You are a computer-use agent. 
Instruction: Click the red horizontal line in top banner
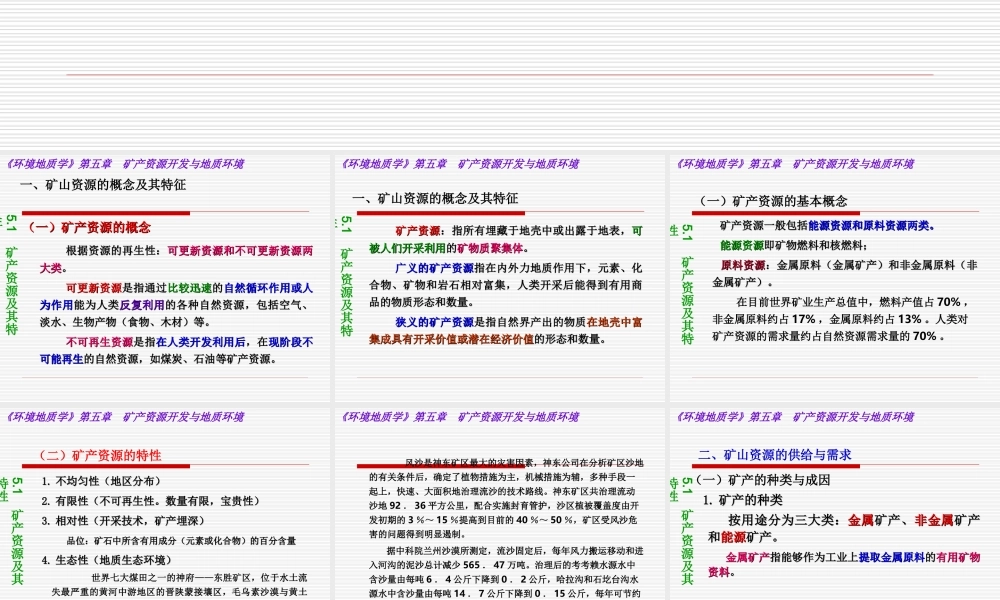(500, 74)
